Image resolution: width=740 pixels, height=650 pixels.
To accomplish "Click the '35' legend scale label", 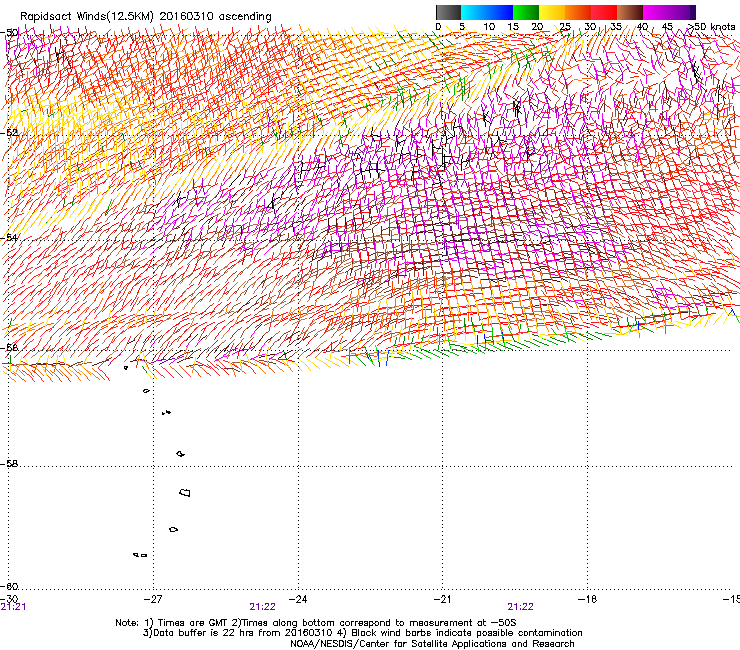I will coord(616,26).
